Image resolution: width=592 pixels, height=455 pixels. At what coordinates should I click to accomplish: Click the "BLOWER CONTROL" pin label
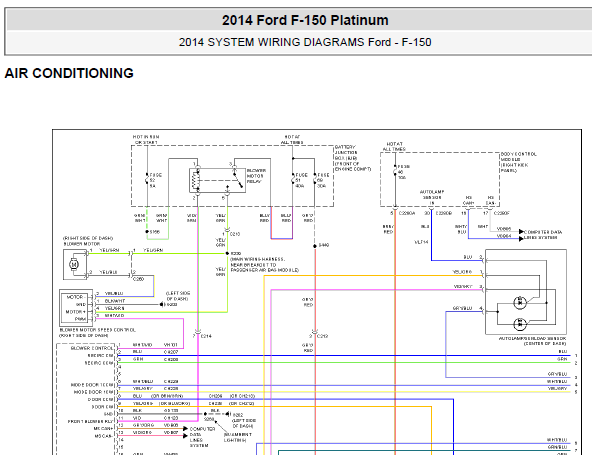click(92, 348)
